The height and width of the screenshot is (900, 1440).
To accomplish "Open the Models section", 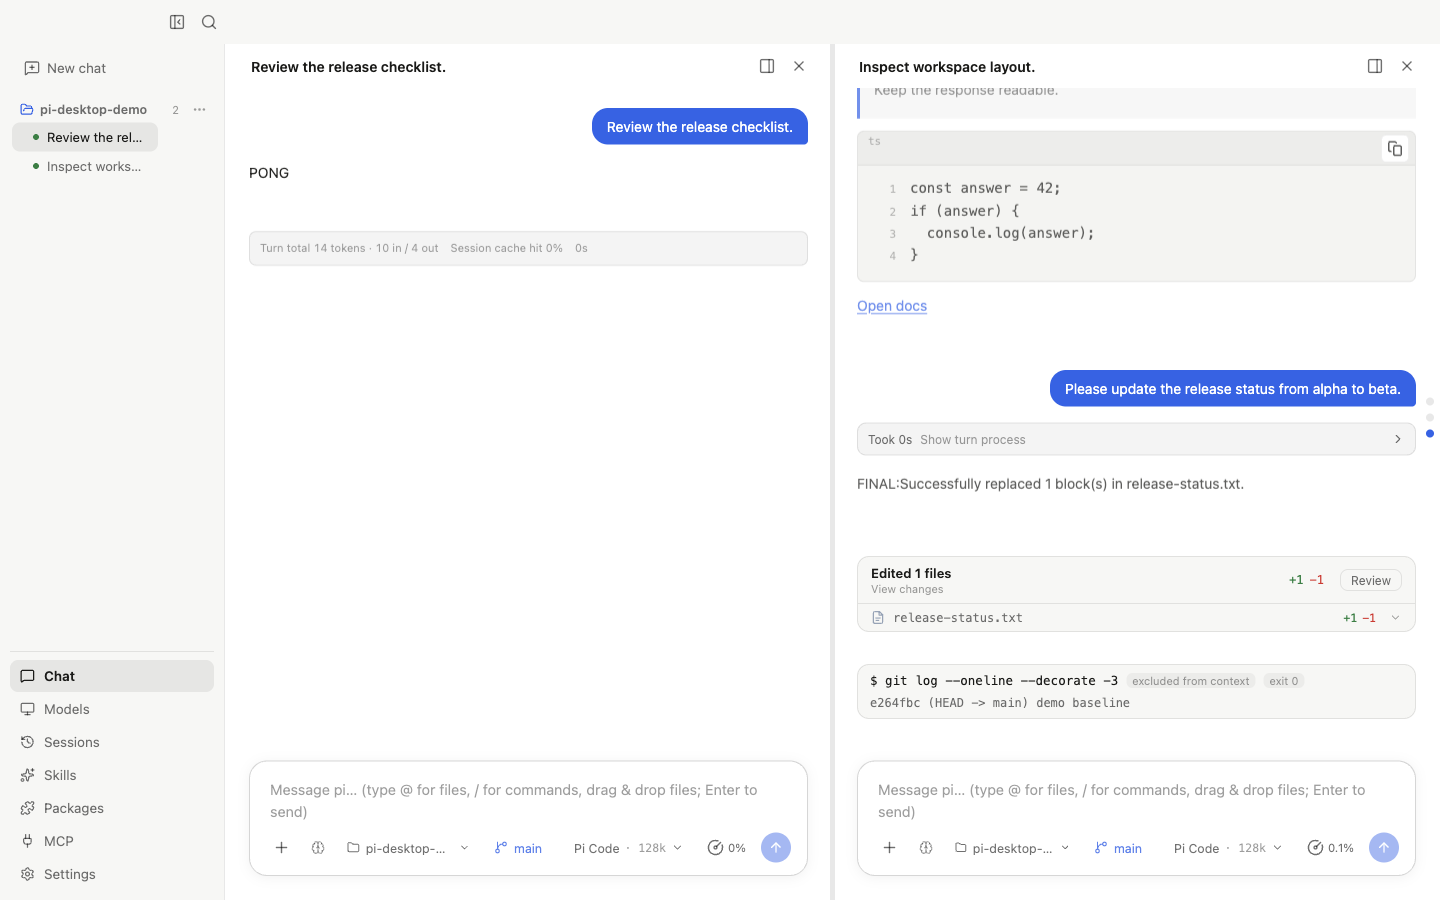I will click(112, 709).
